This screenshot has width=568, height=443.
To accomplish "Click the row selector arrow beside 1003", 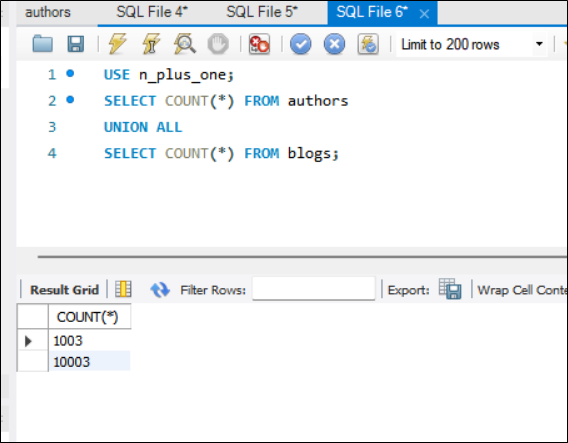I will click(28, 341).
